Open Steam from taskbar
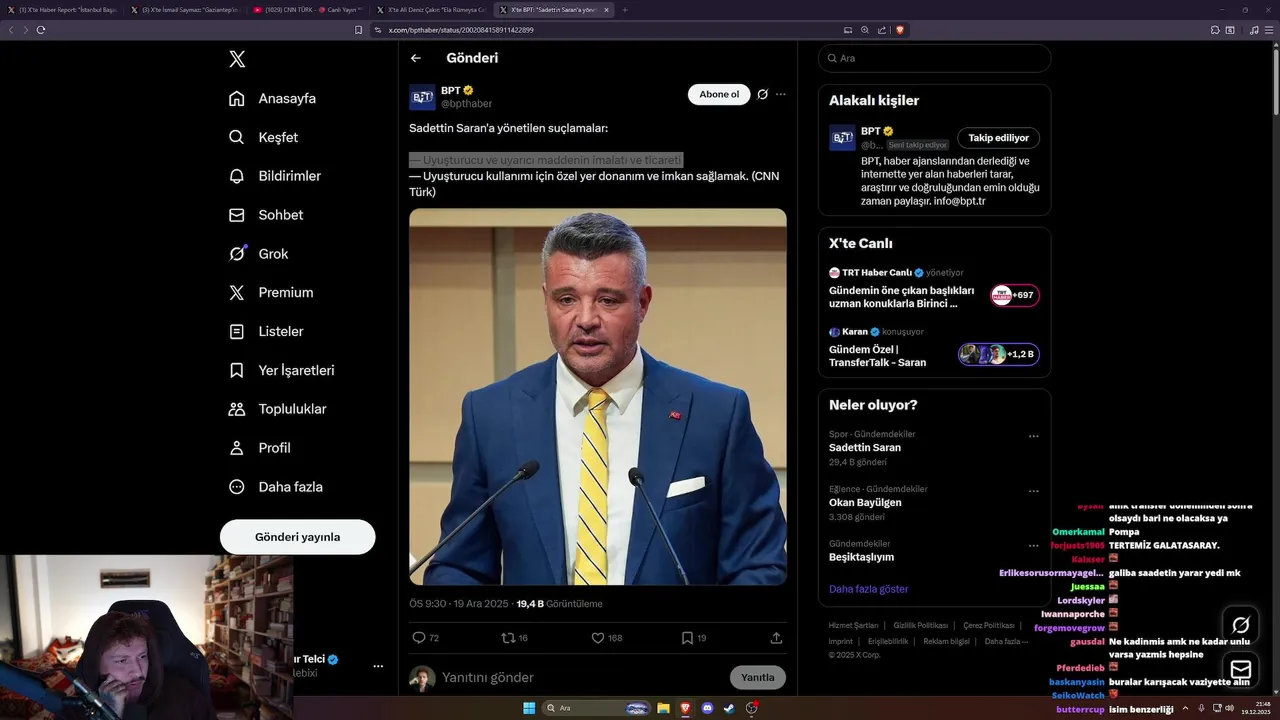Image resolution: width=1280 pixels, height=720 pixels. coord(729,708)
